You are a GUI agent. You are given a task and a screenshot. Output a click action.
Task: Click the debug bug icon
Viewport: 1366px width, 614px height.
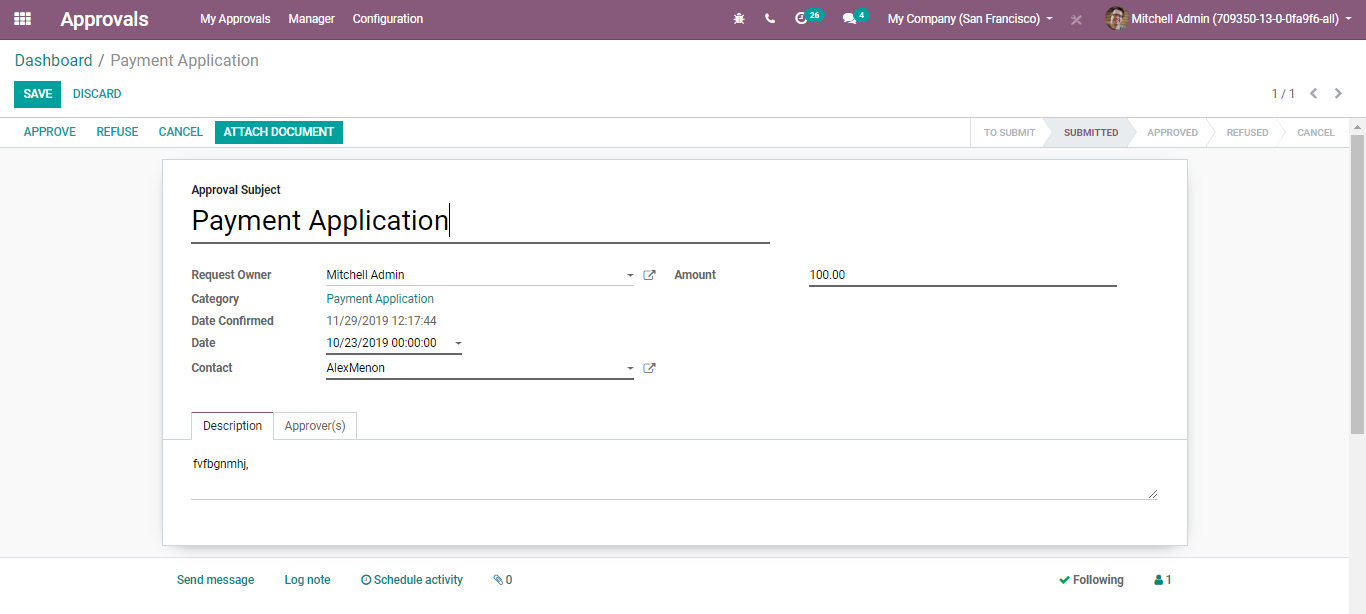739,19
